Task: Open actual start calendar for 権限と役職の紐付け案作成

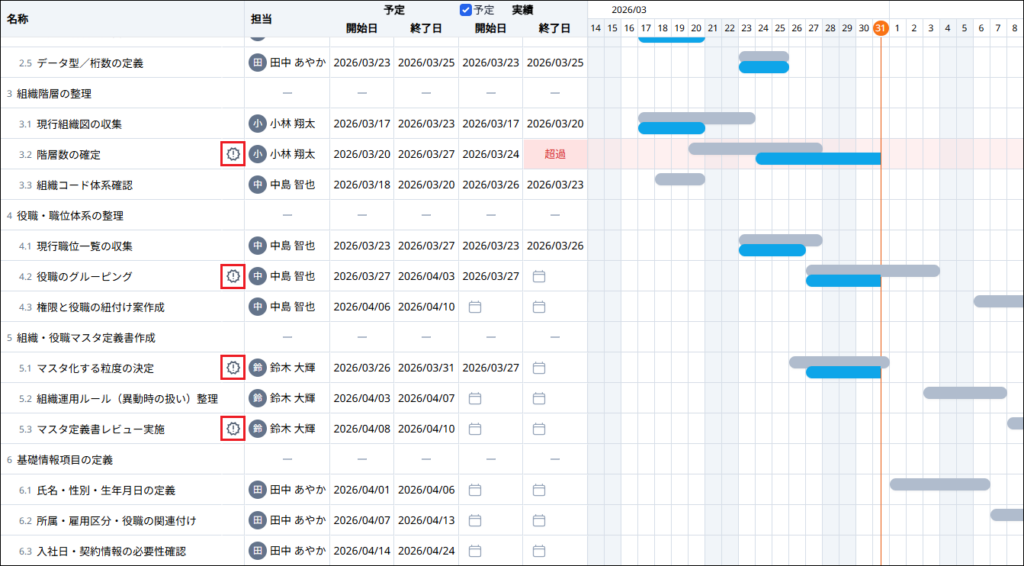Action: coord(475,307)
